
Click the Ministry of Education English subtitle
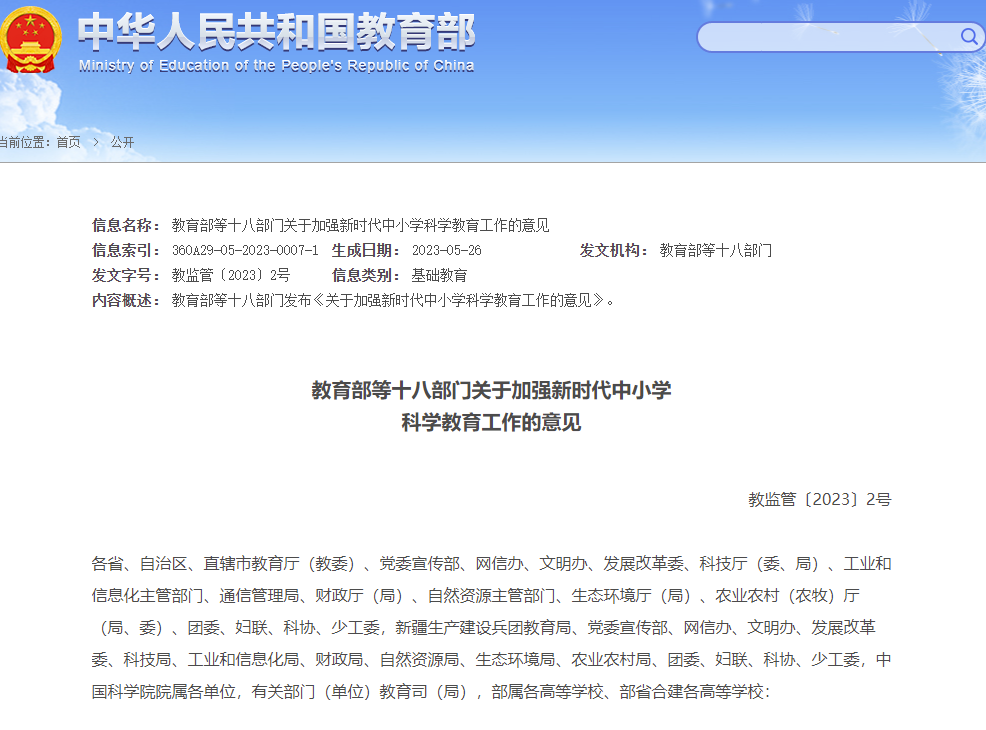coord(276,65)
